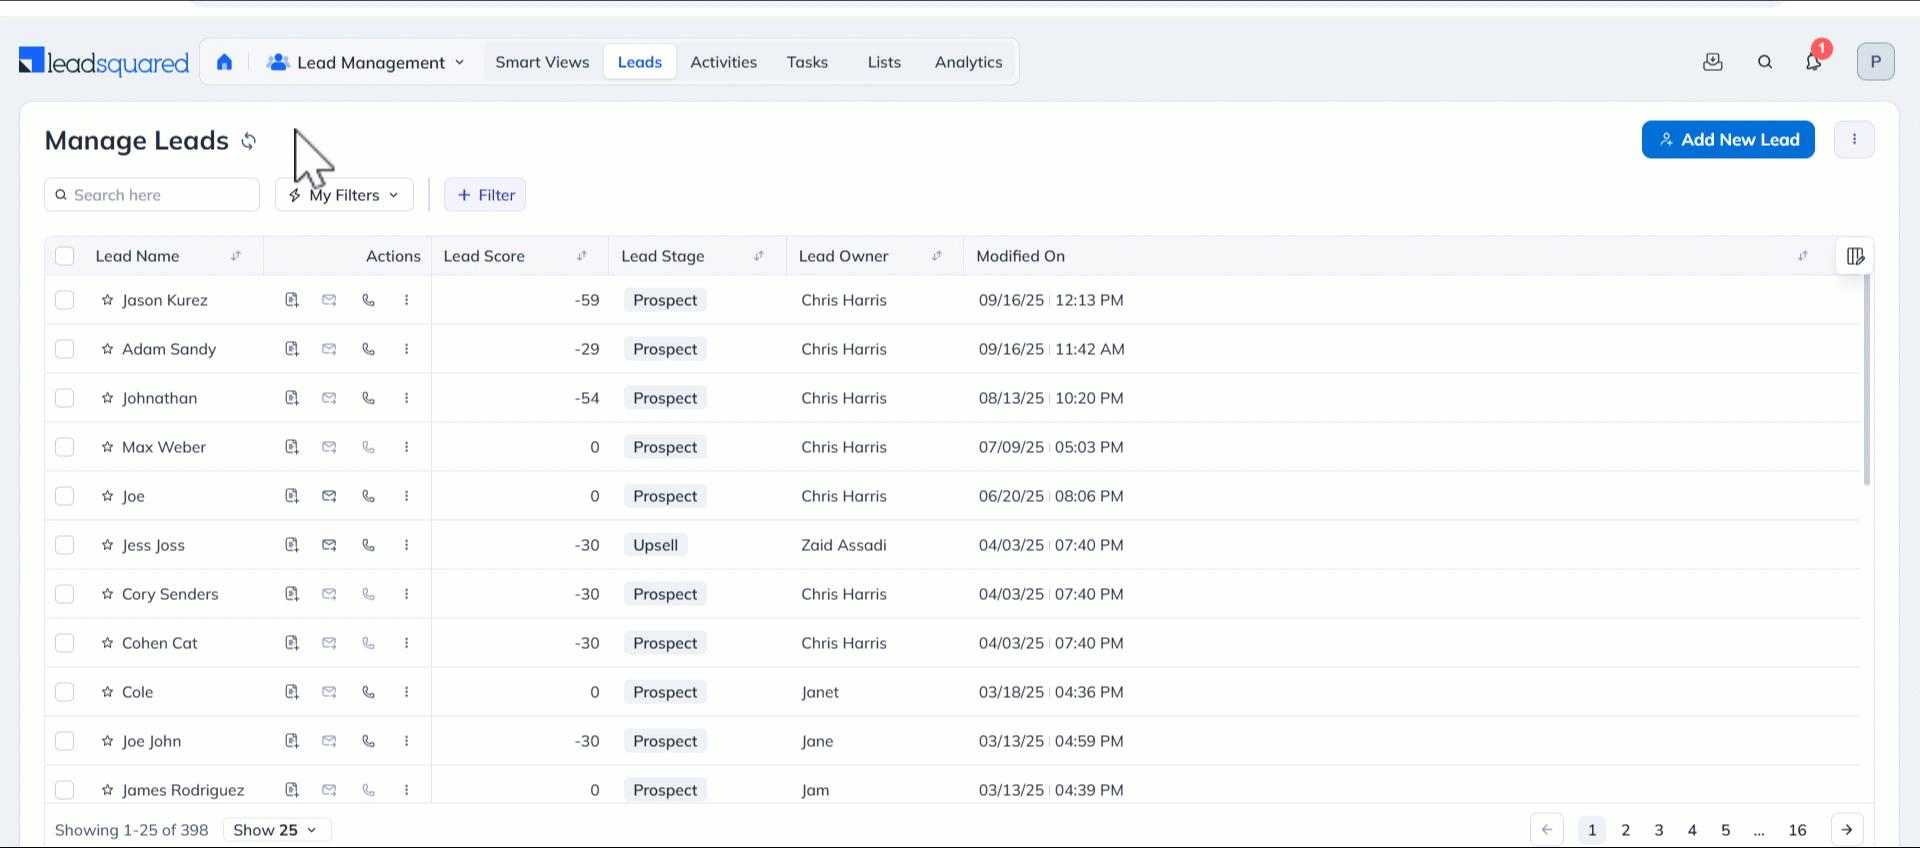Switch to the Smart Views tab

click(x=542, y=62)
